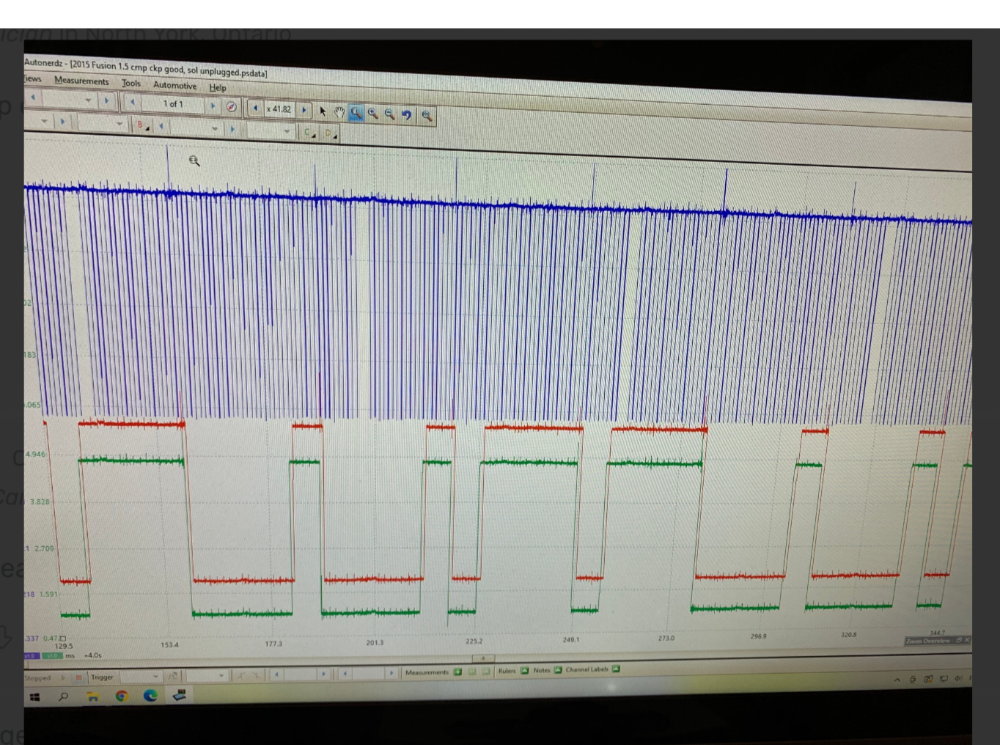Open Google Chrome from the taskbar
This screenshot has height=745, width=1000.
(x=120, y=696)
